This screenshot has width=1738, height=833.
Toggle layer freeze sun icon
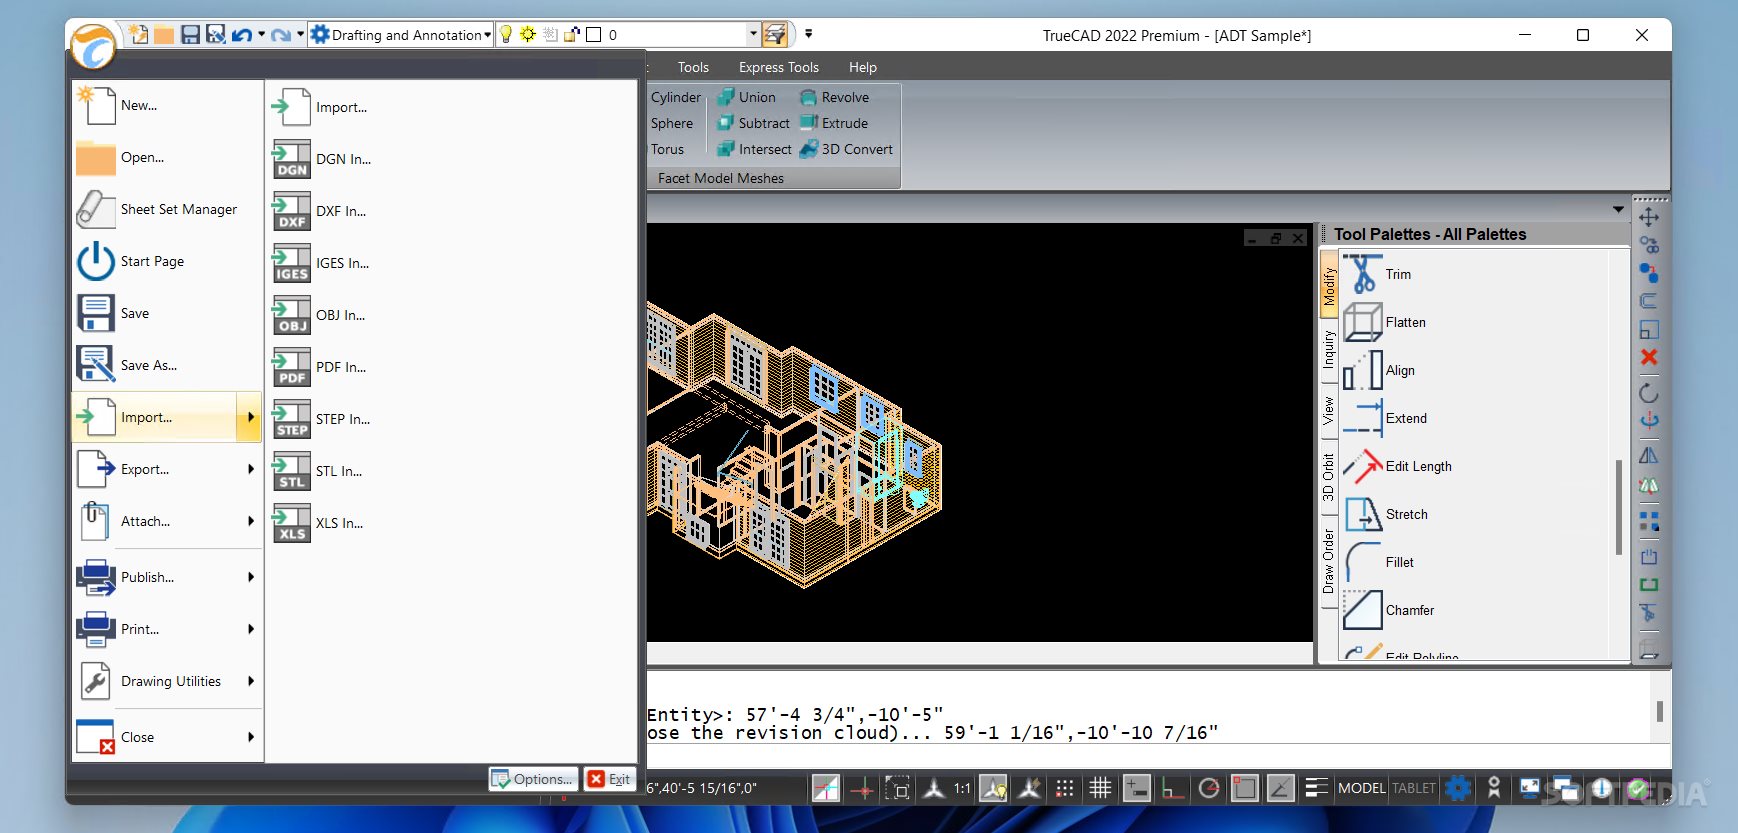(528, 34)
